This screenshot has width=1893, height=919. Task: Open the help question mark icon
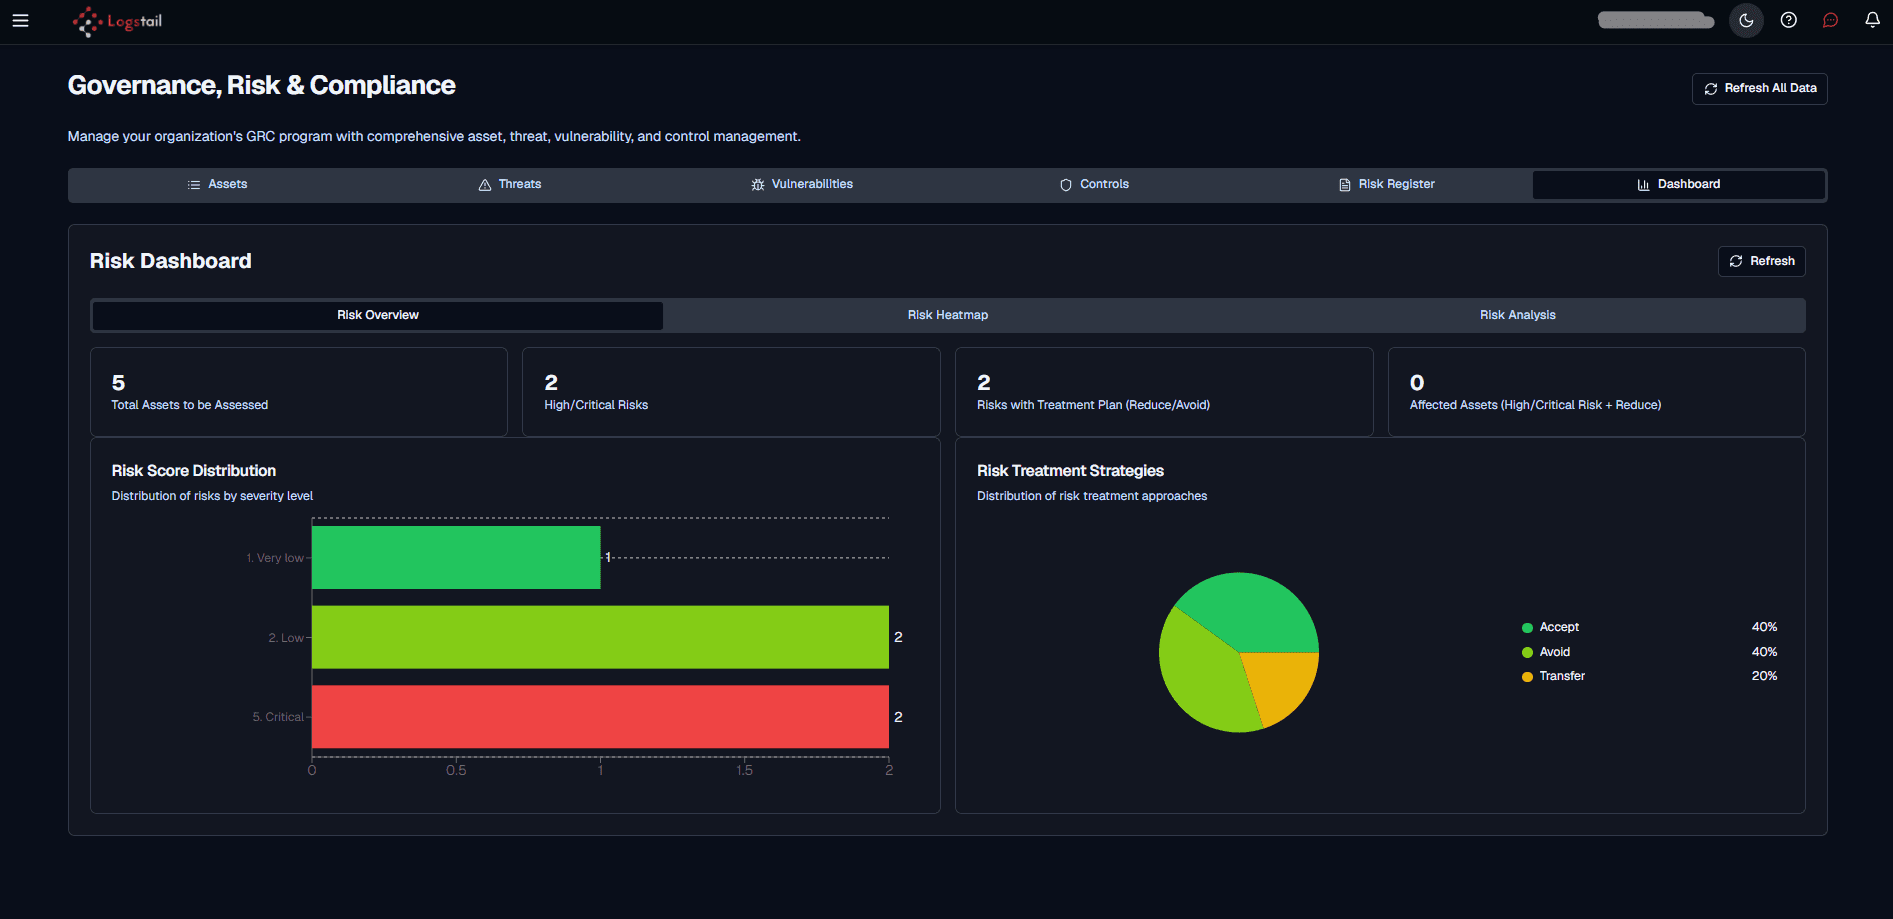point(1789,21)
